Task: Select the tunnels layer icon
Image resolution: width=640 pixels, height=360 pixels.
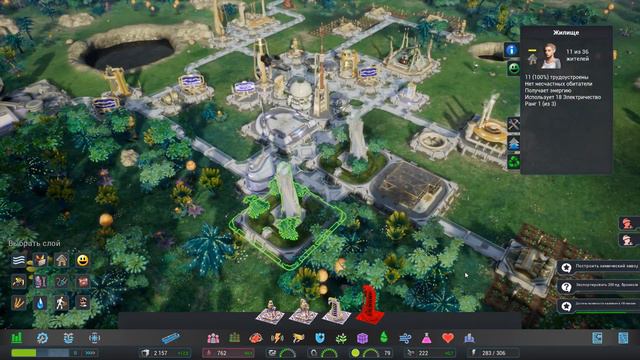Action: (x=61, y=282)
